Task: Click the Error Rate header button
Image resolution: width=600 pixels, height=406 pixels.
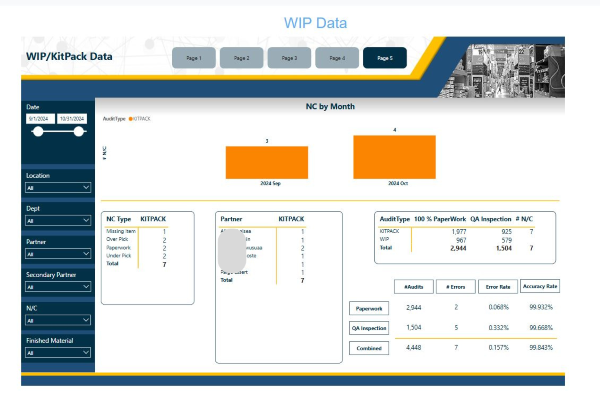Action: (498, 287)
